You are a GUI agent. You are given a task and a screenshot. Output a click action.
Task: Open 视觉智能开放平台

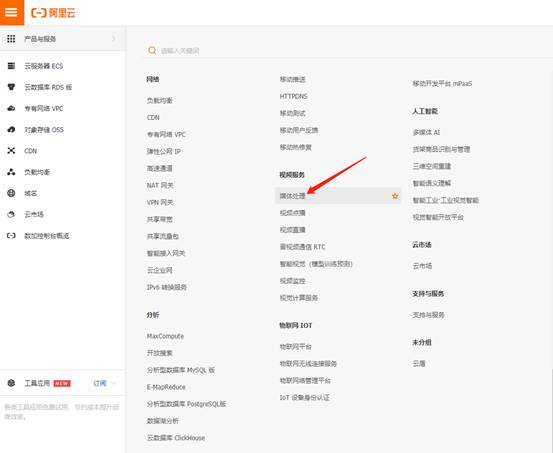[438, 217]
